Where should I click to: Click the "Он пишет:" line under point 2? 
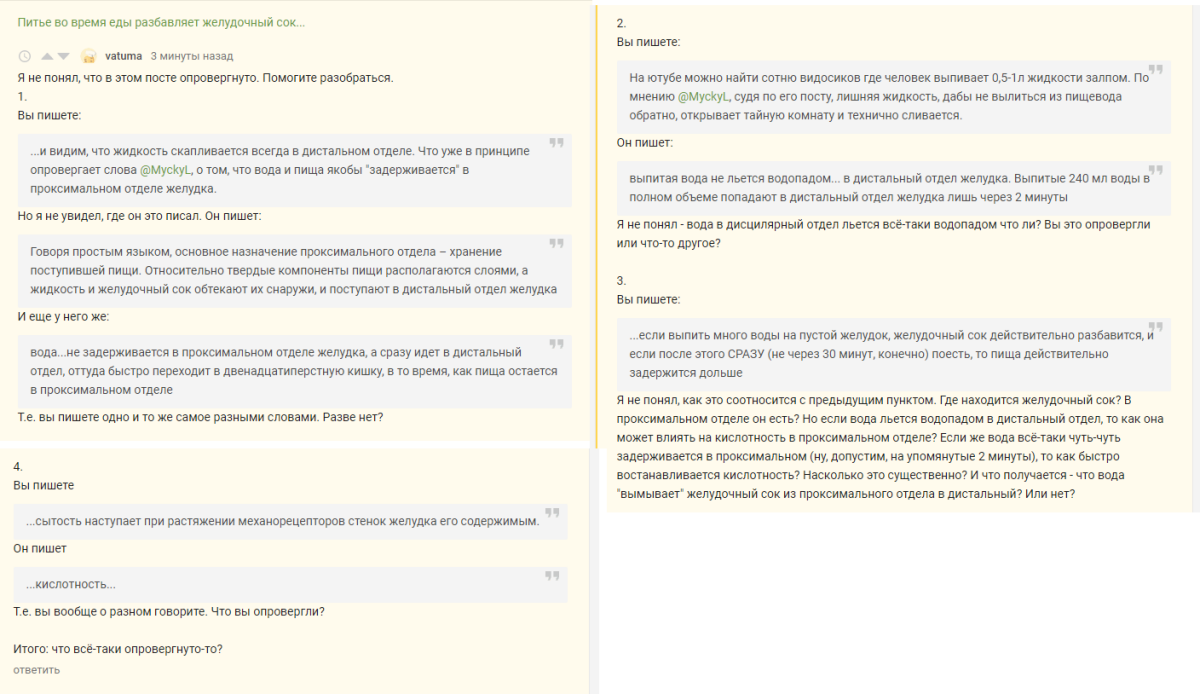pyautogui.click(x=645, y=142)
